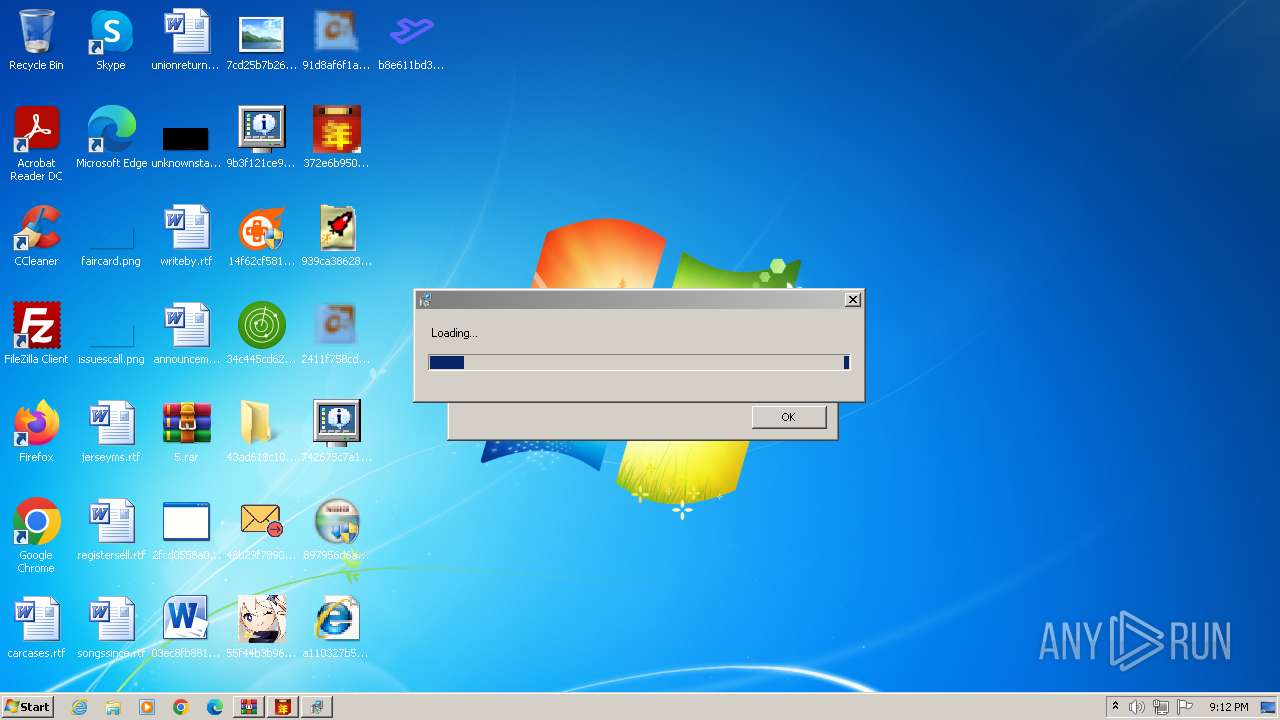
Task: Launch Google Chrome desktop shortcut
Action: [x=36, y=537]
